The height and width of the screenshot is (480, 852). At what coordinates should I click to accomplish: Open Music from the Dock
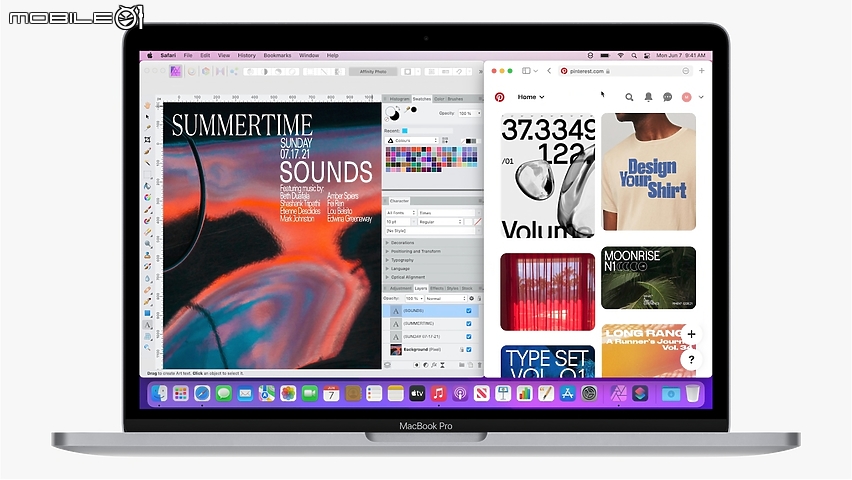(438, 393)
